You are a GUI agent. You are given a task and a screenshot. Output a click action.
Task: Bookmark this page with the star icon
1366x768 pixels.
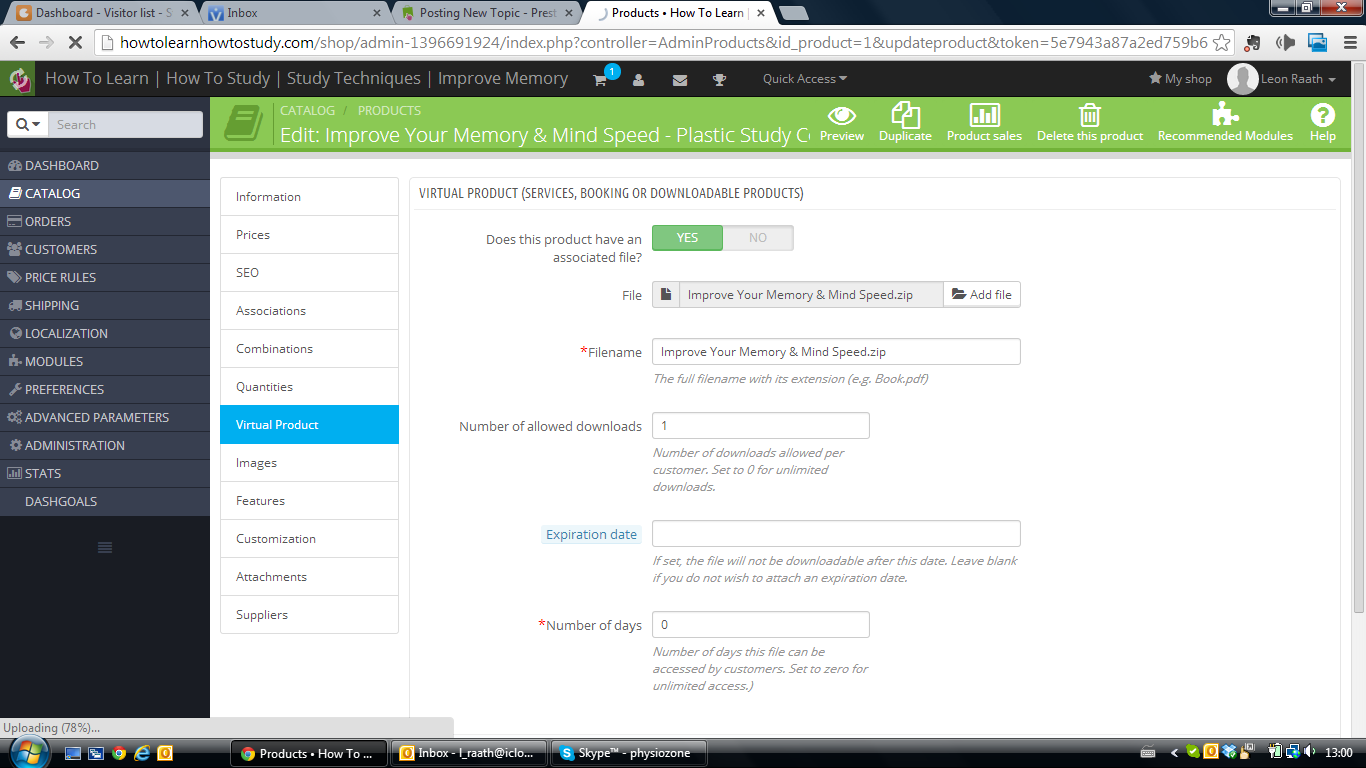pyautogui.click(x=1221, y=43)
